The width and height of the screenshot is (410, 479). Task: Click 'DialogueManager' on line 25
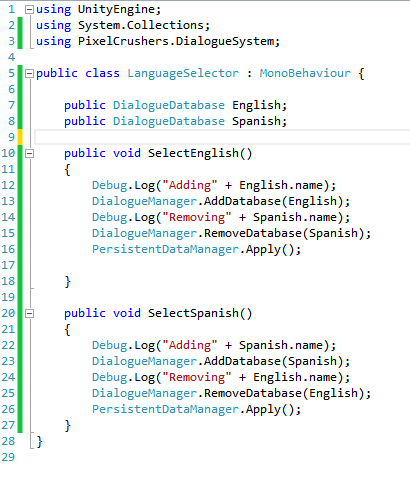[x=144, y=393]
